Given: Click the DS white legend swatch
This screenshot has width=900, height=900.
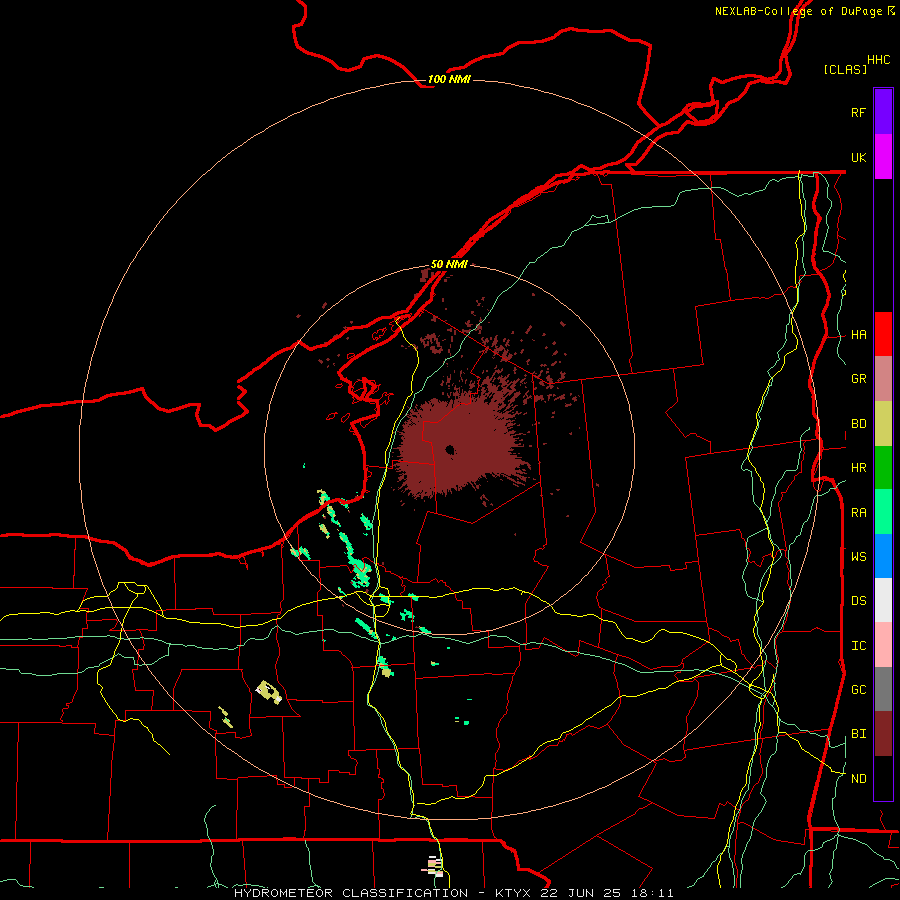Looking at the screenshot, I should coord(883,600).
